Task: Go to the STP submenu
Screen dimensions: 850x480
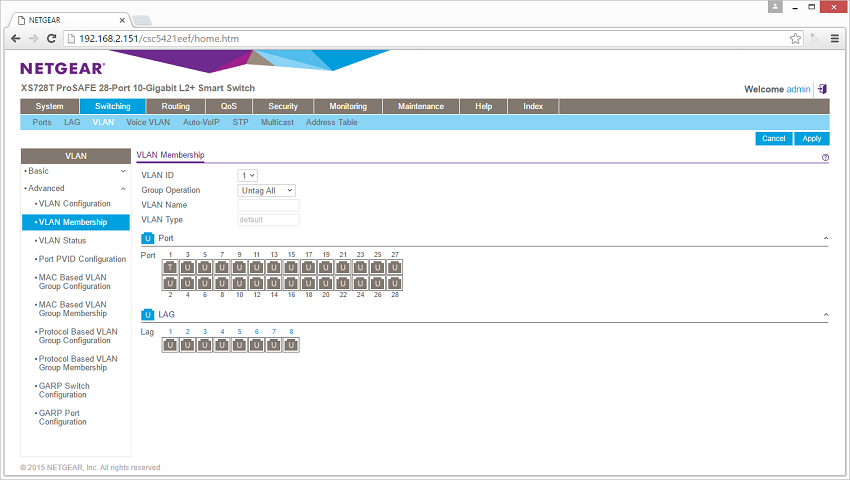Action: 240,123
